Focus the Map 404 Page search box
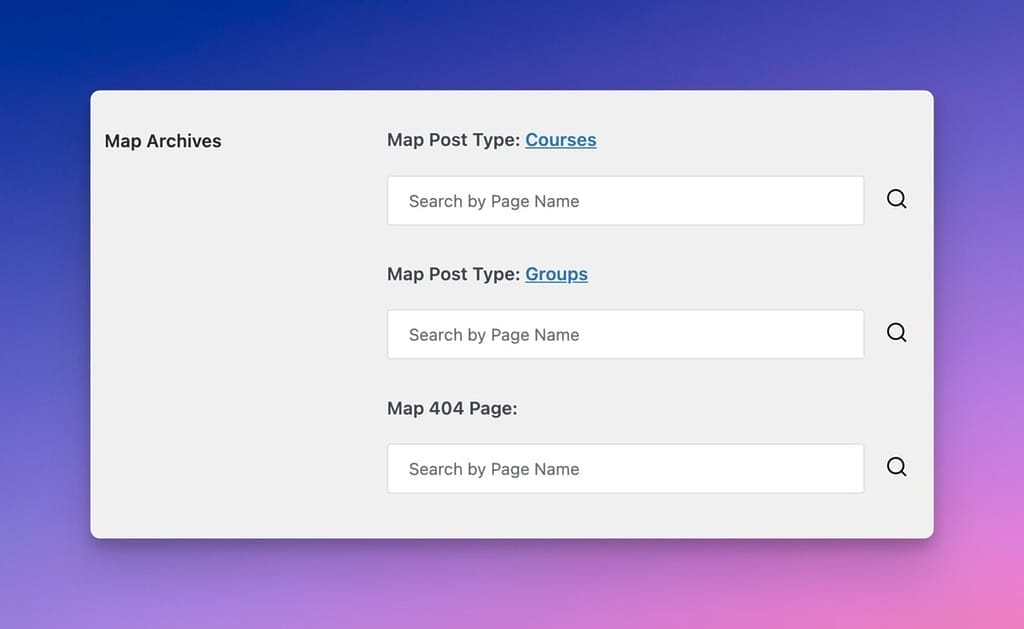 coord(625,468)
